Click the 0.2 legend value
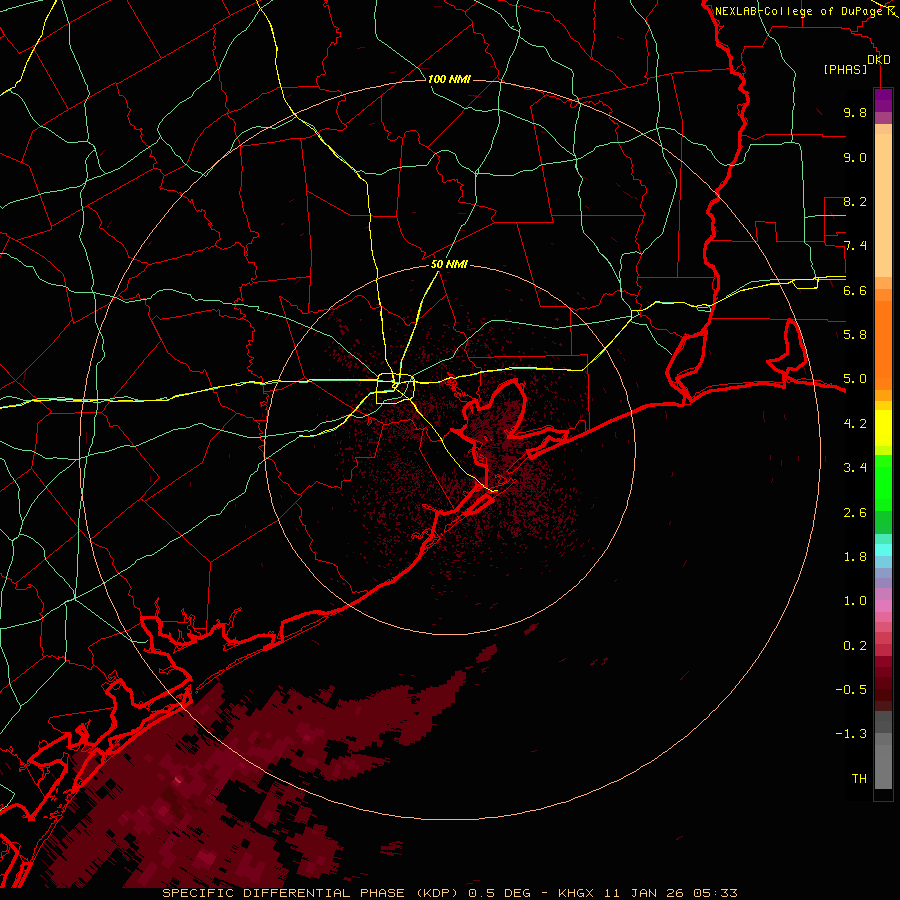Viewport: 900px width, 900px height. tap(855, 646)
